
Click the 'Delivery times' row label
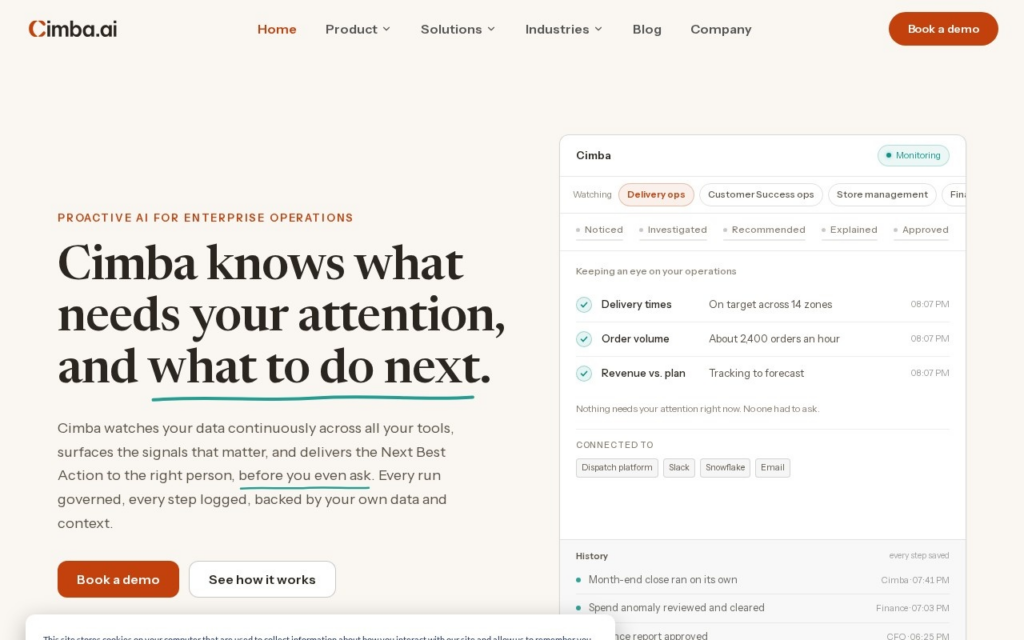pos(636,304)
